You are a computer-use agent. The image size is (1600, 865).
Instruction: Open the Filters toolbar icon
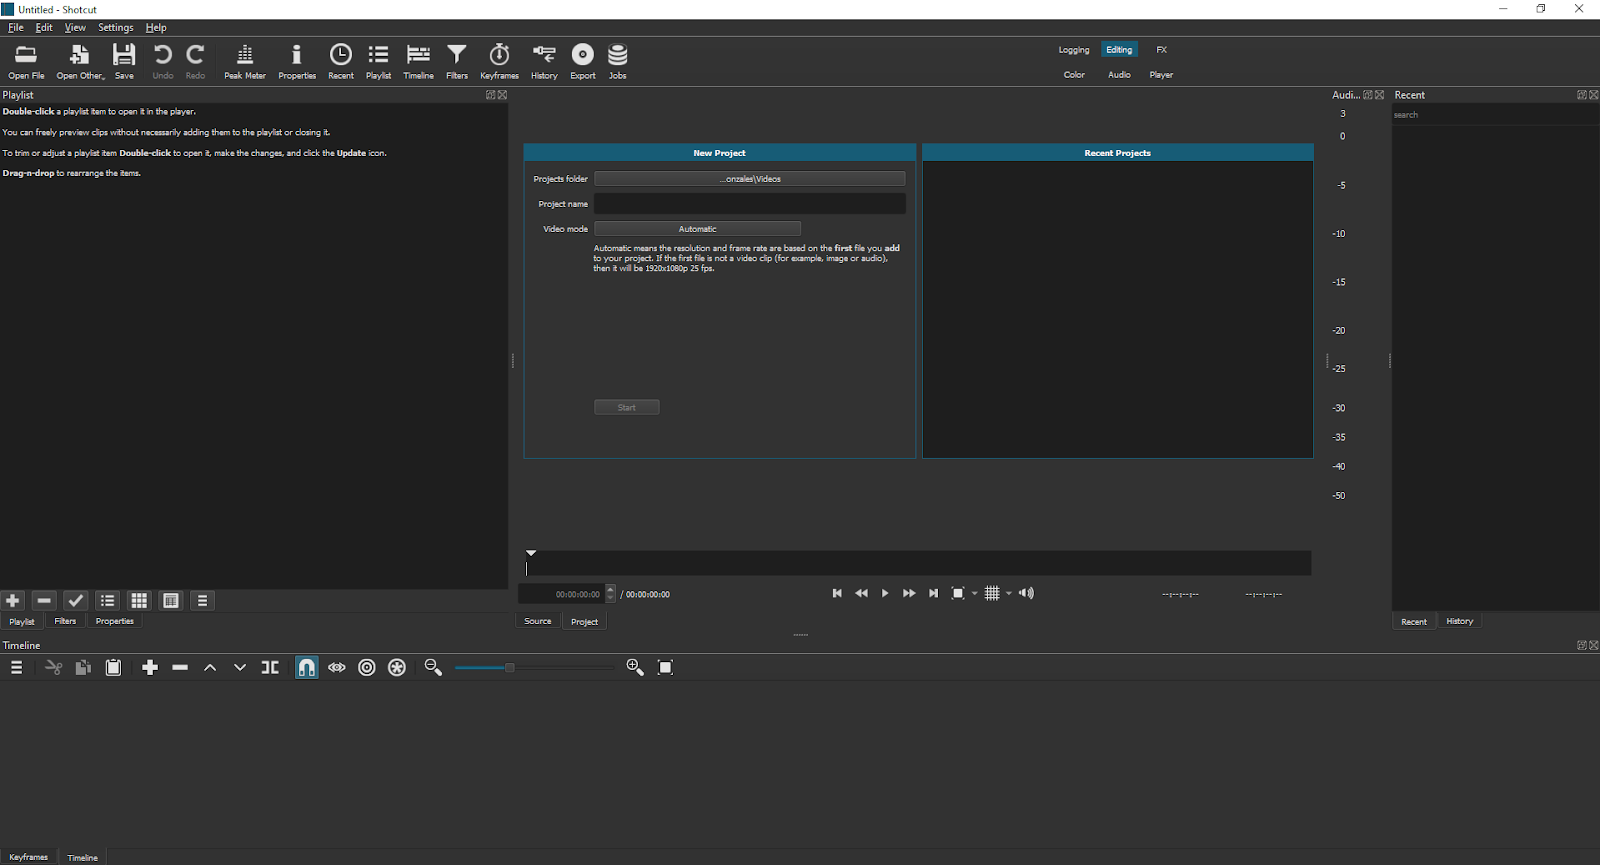[457, 61]
